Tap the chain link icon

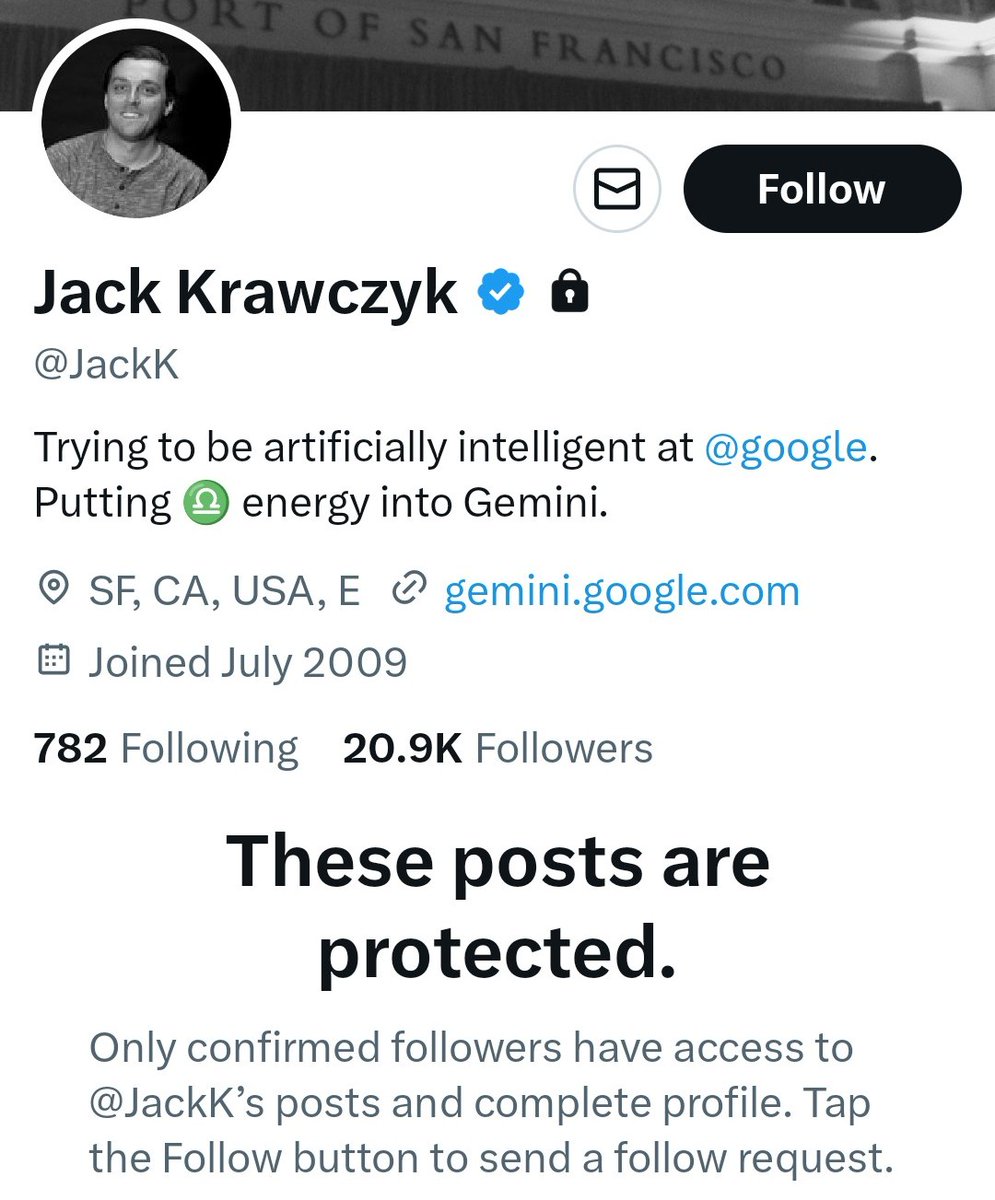(410, 591)
